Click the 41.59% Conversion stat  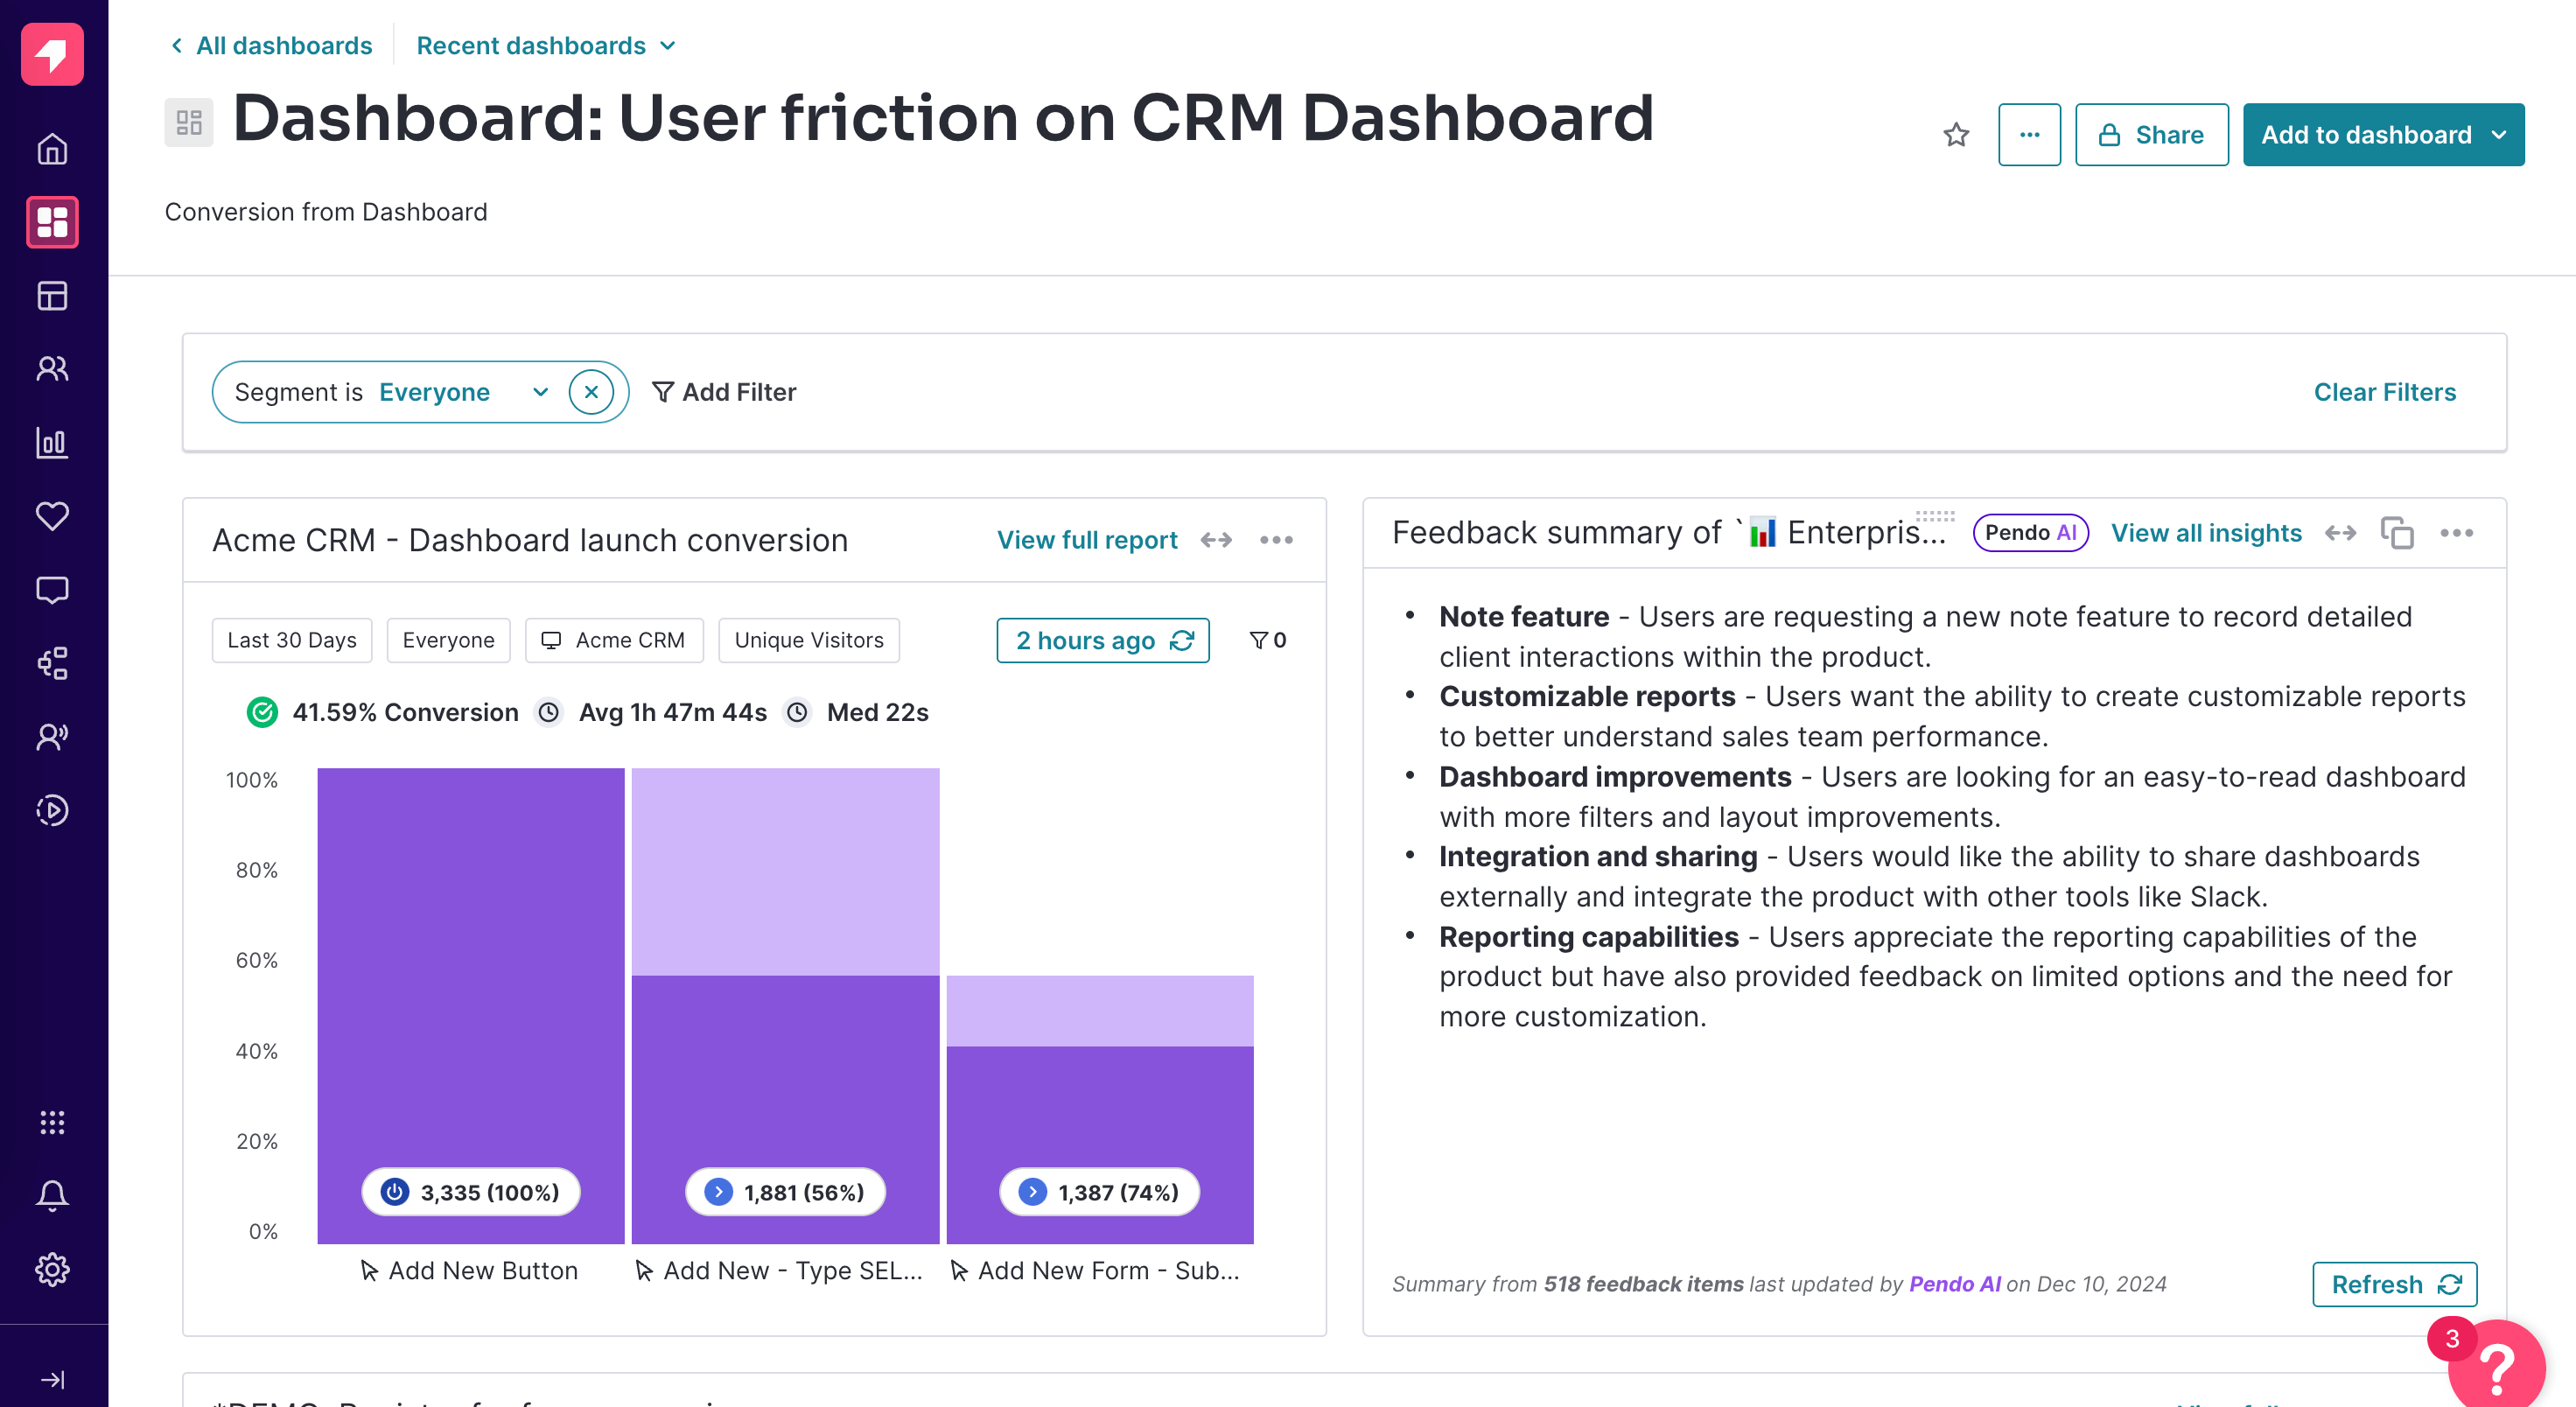383,712
